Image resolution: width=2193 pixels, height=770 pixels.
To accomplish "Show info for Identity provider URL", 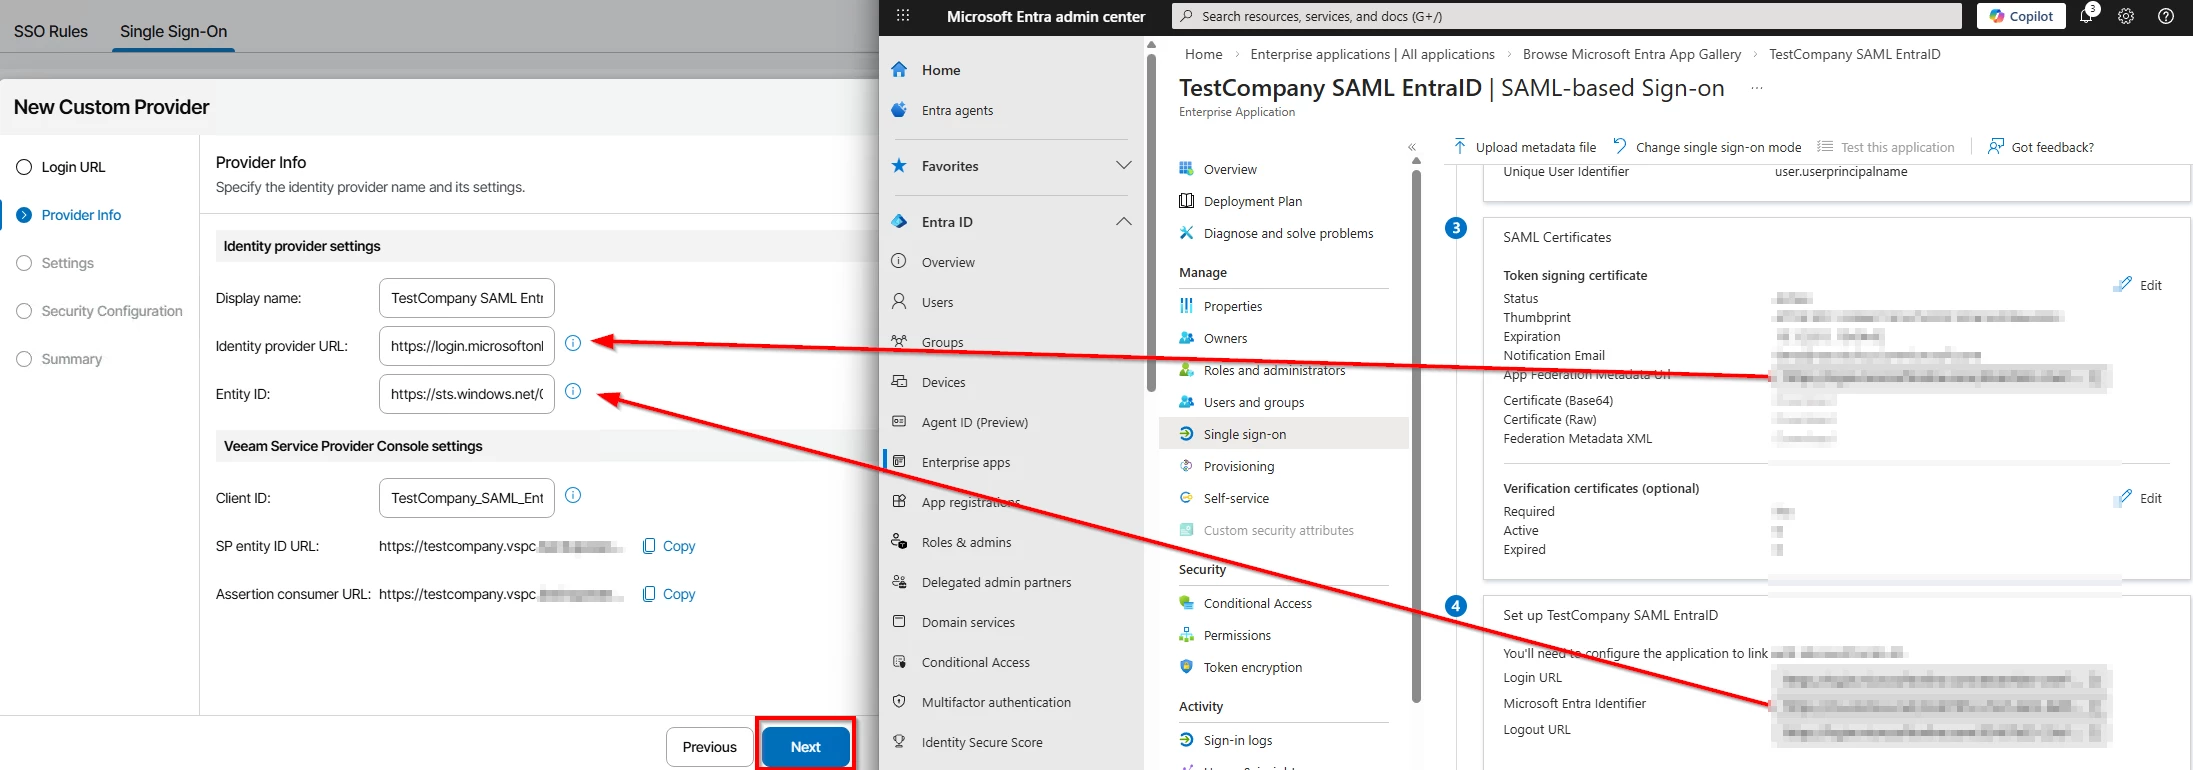I will [x=573, y=343].
